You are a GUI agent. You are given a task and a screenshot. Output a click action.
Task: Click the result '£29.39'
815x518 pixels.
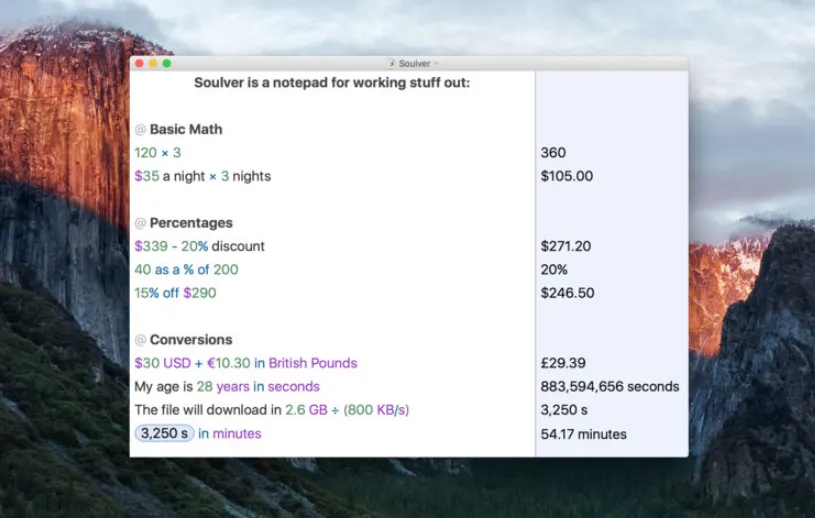[563, 363]
